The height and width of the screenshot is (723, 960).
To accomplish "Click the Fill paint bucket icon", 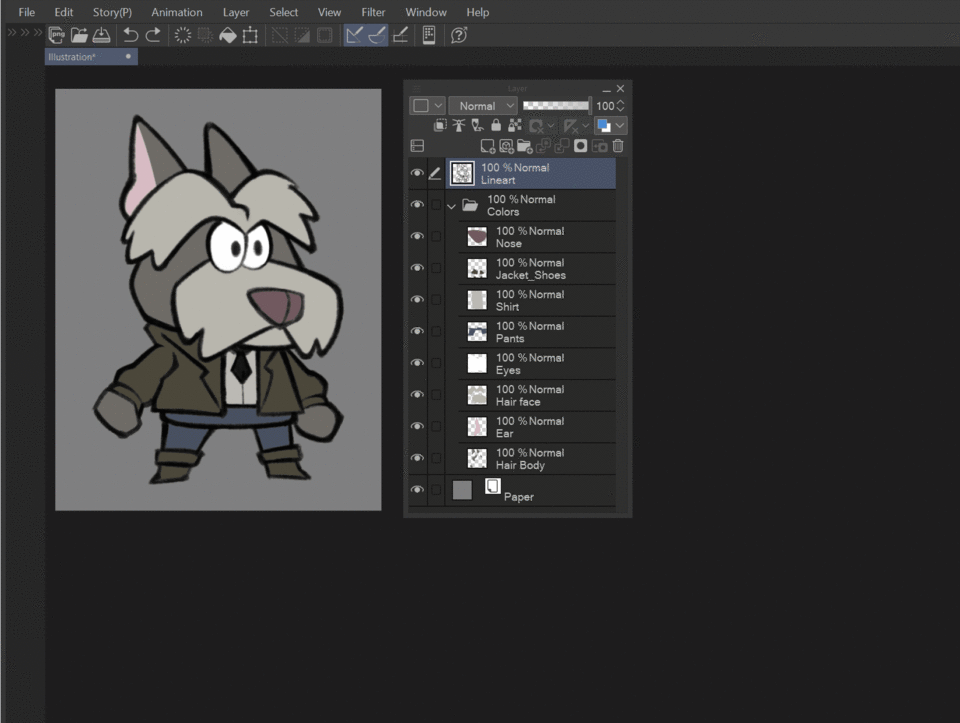I will [227, 35].
